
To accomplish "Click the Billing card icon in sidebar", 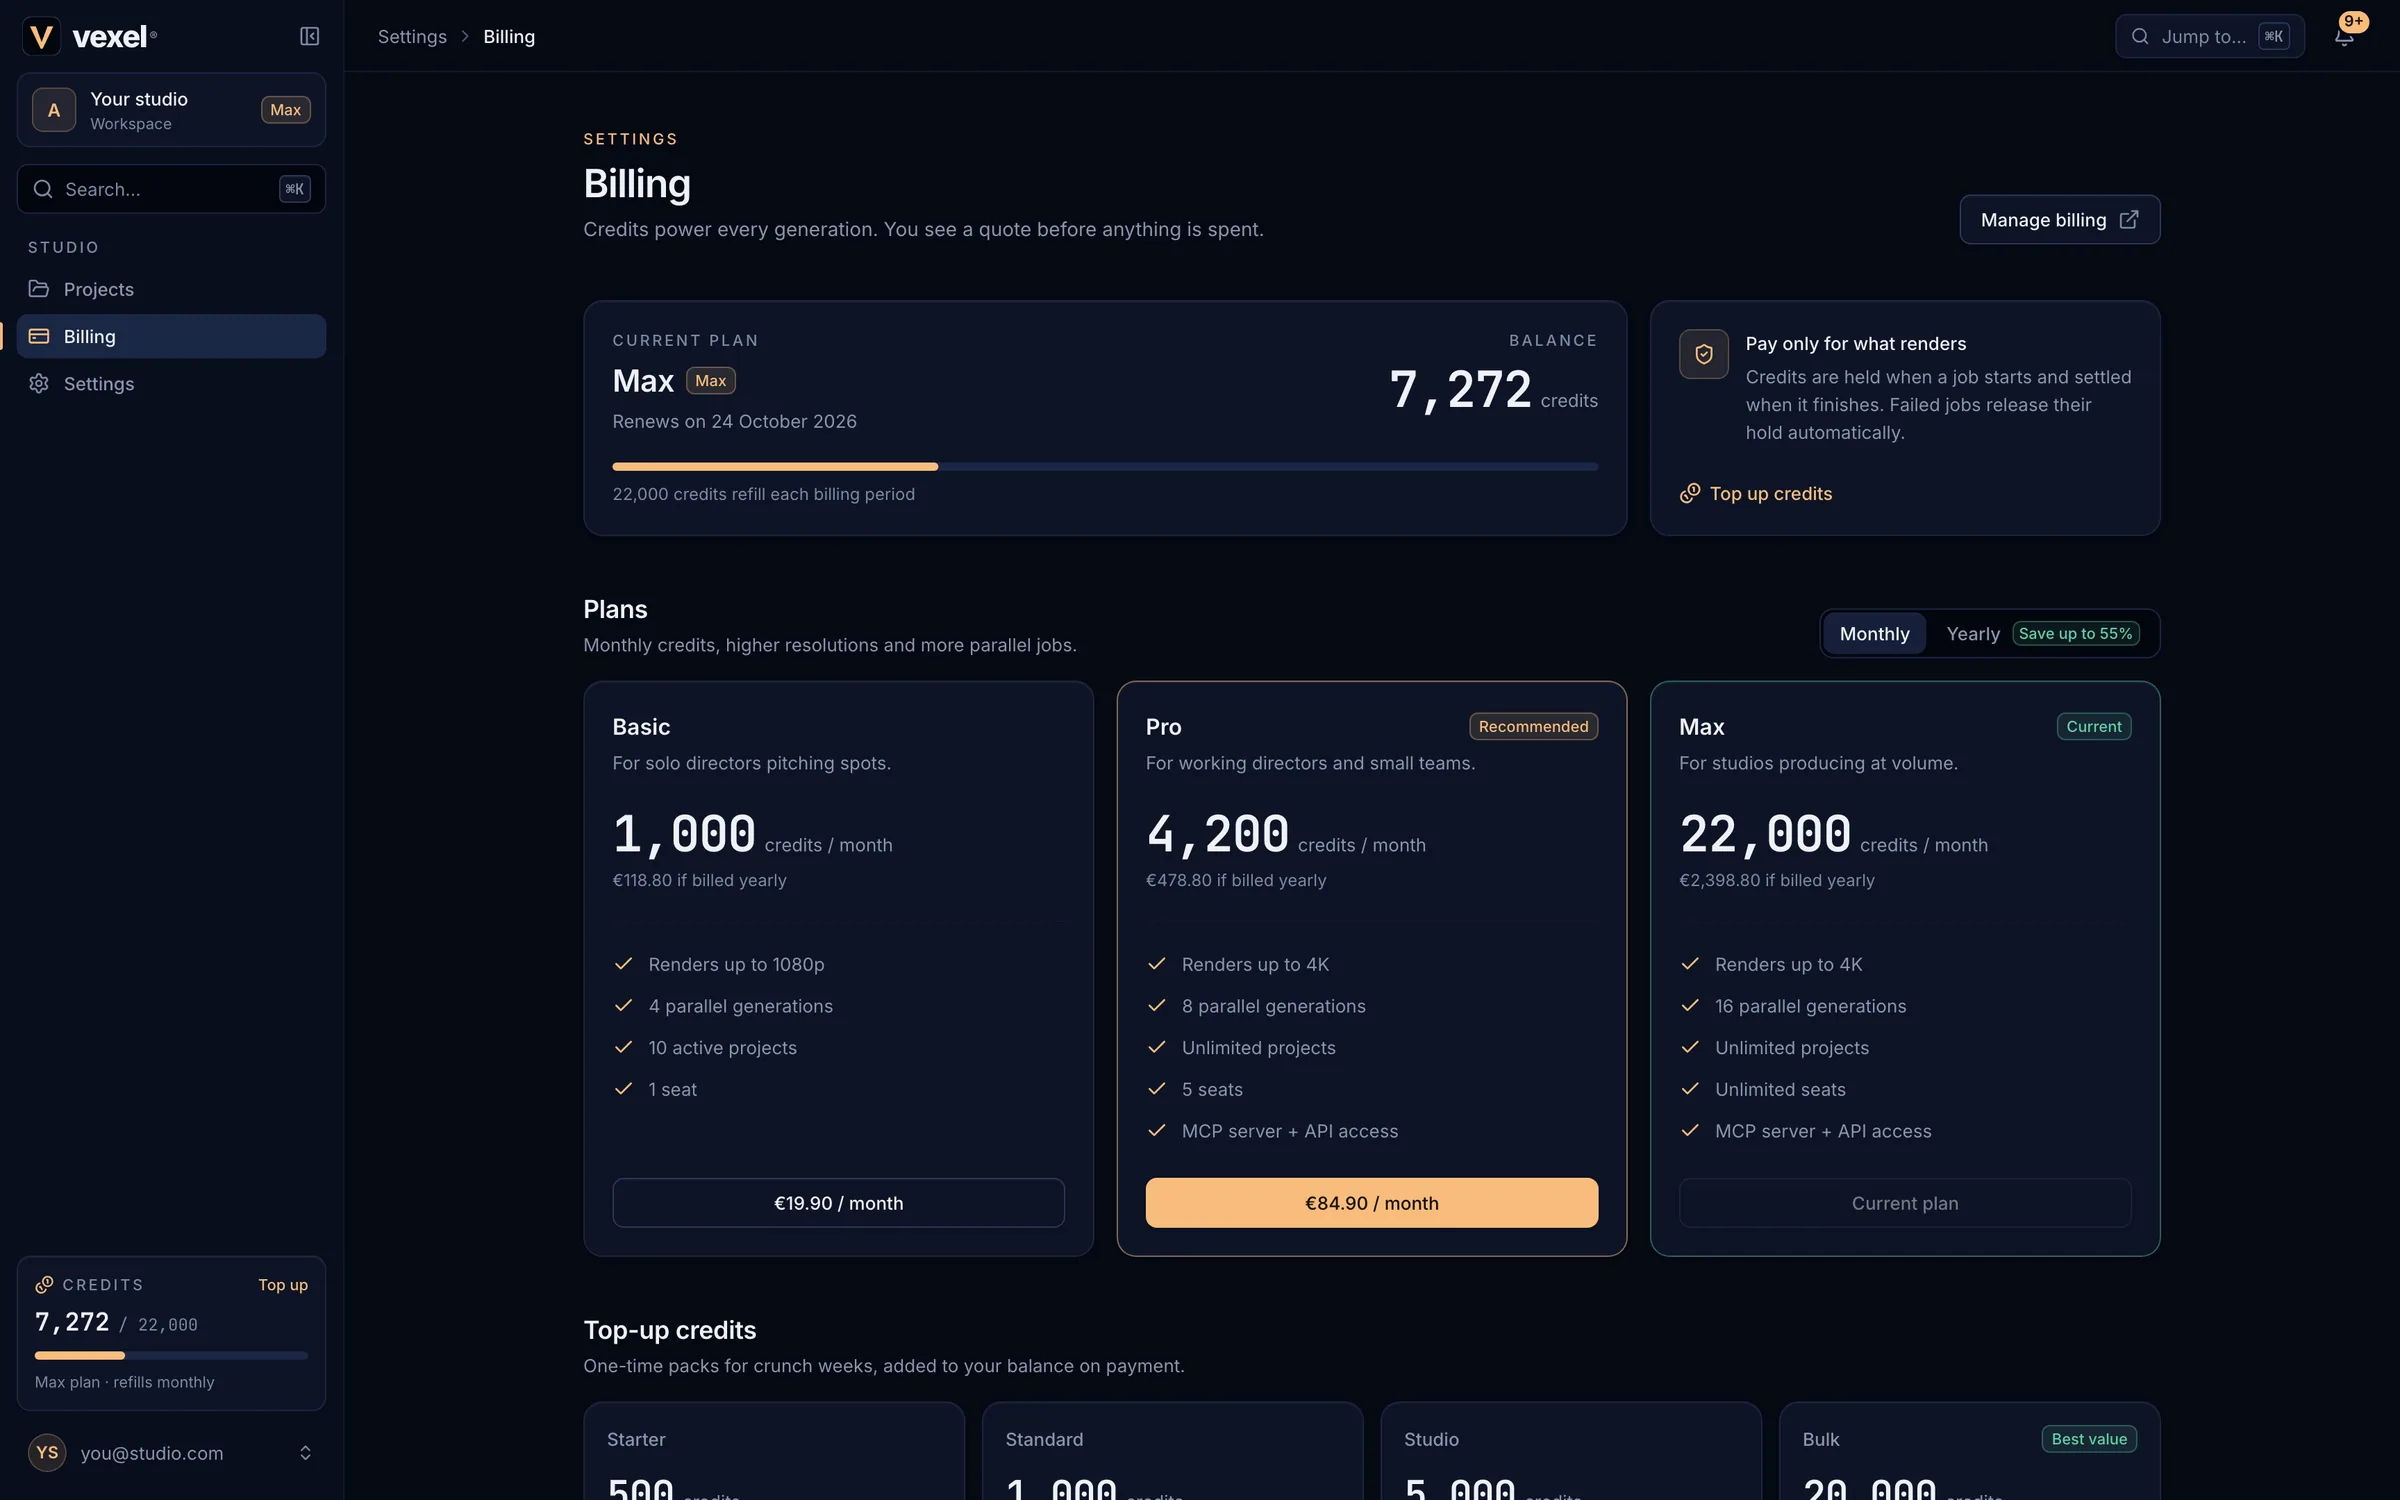I will (39, 336).
